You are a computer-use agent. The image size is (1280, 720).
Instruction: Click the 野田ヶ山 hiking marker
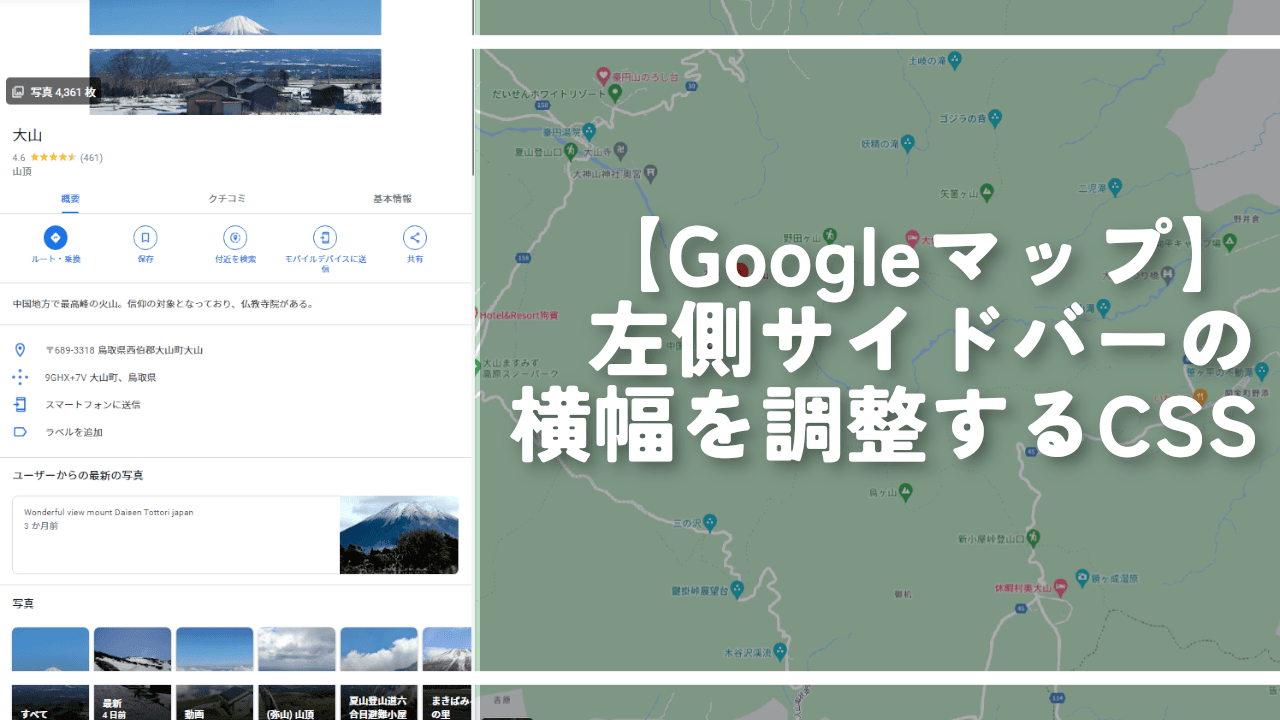pyautogui.click(x=832, y=237)
